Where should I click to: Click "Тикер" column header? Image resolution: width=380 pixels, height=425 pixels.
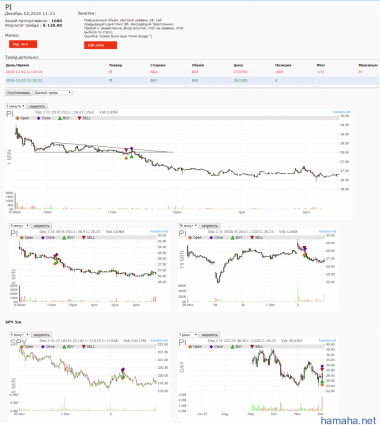tap(116, 65)
